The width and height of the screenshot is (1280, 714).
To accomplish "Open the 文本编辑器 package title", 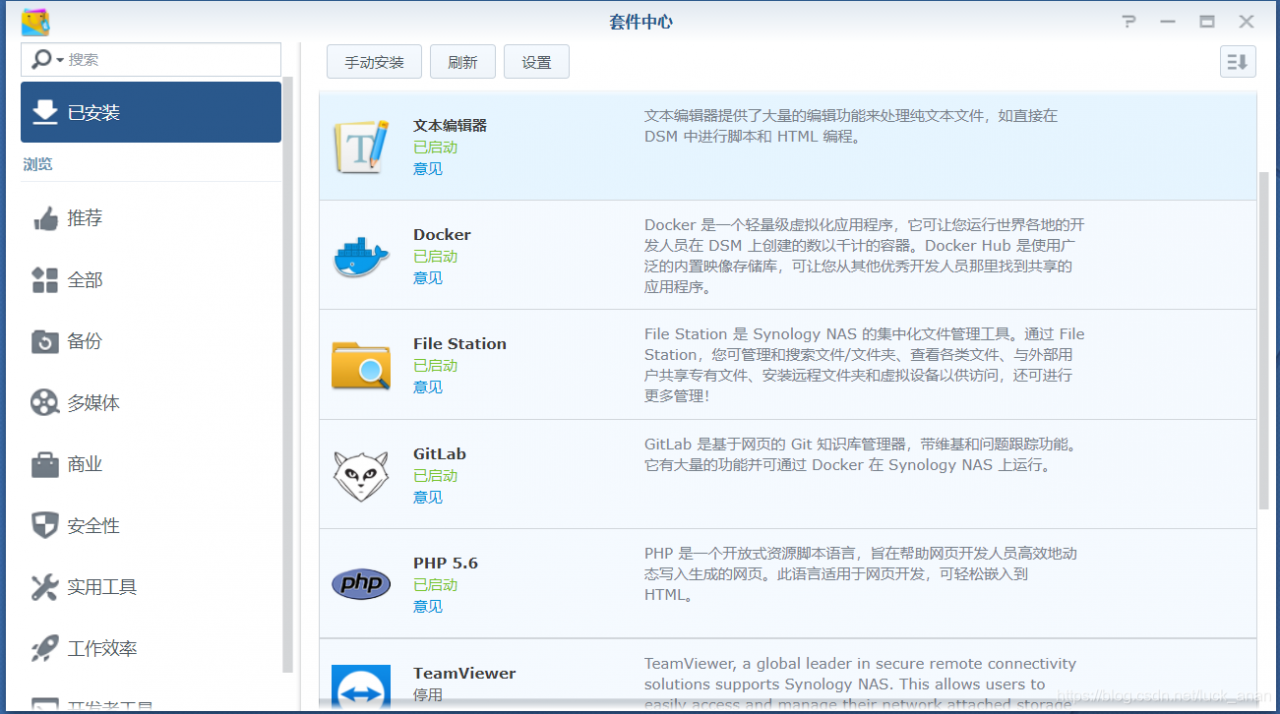I will (x=450, y=126).
